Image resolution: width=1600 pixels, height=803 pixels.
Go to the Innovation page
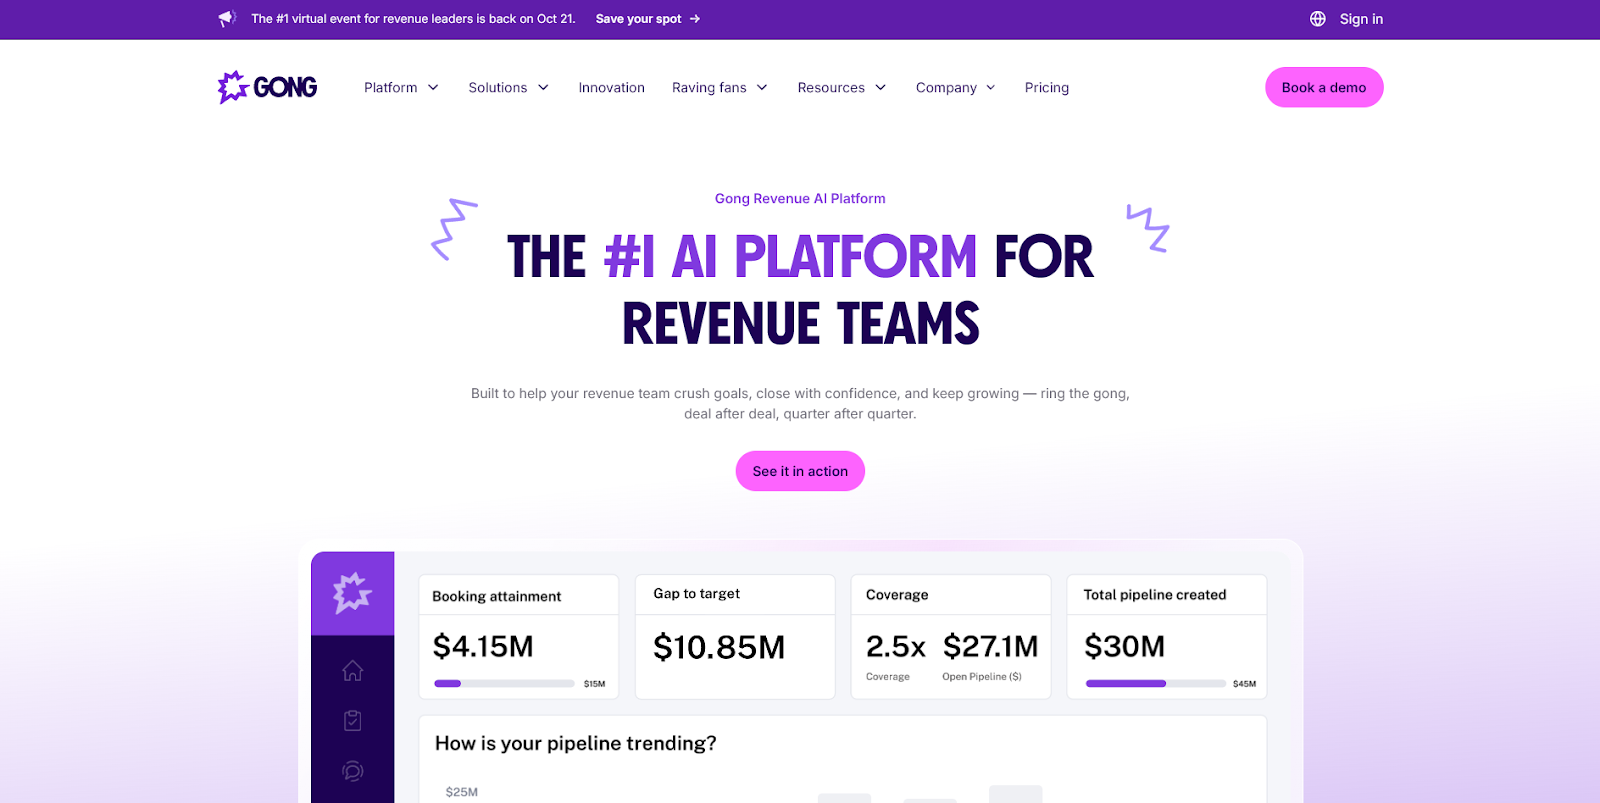[x=611, y=88]
